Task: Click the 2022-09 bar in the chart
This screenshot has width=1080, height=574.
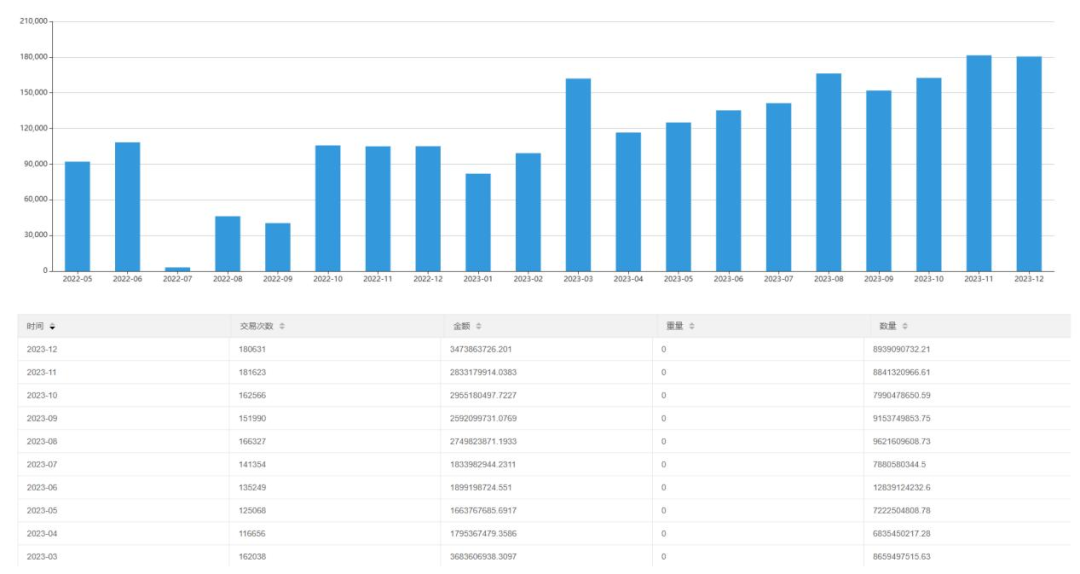Action: 278,247
